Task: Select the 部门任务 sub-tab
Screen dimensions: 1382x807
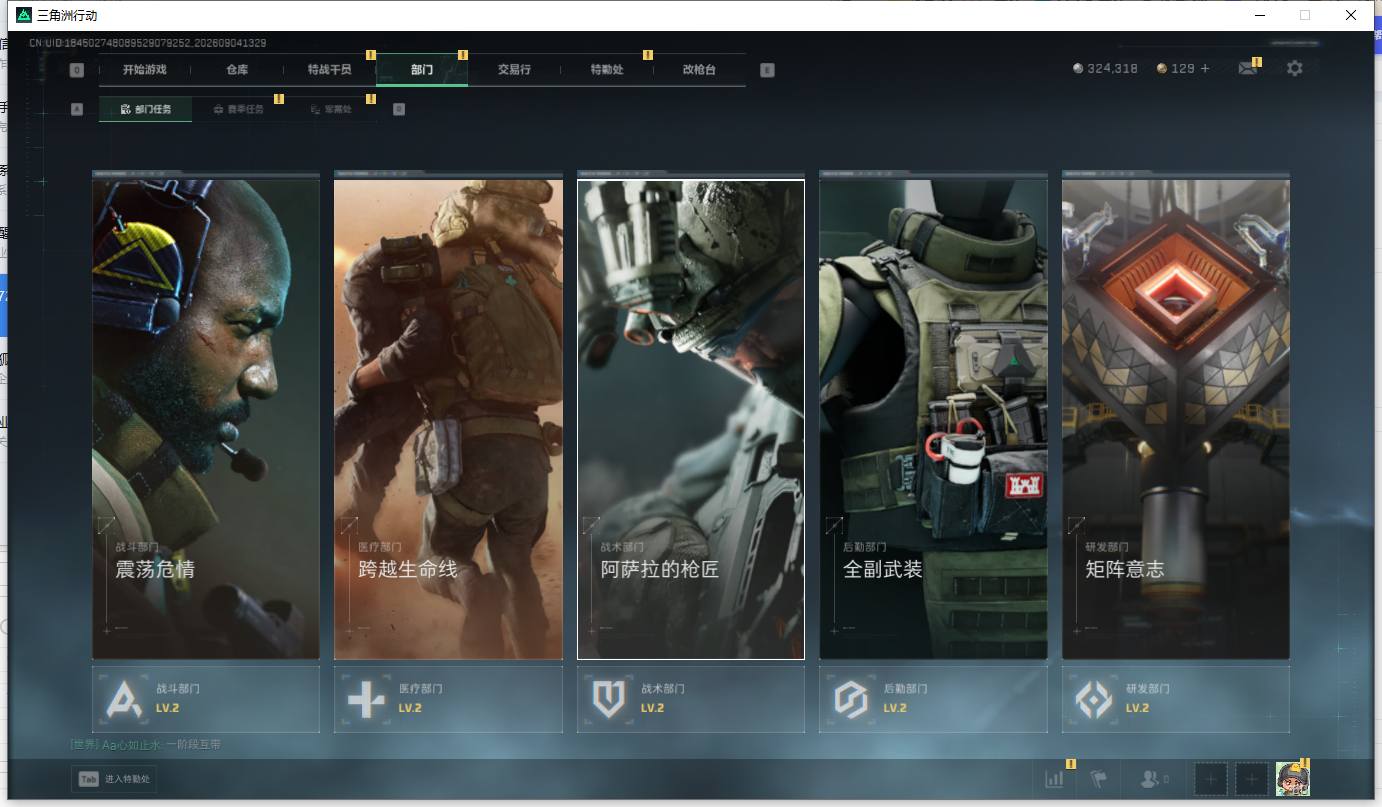Action: [x=145, y=109]
